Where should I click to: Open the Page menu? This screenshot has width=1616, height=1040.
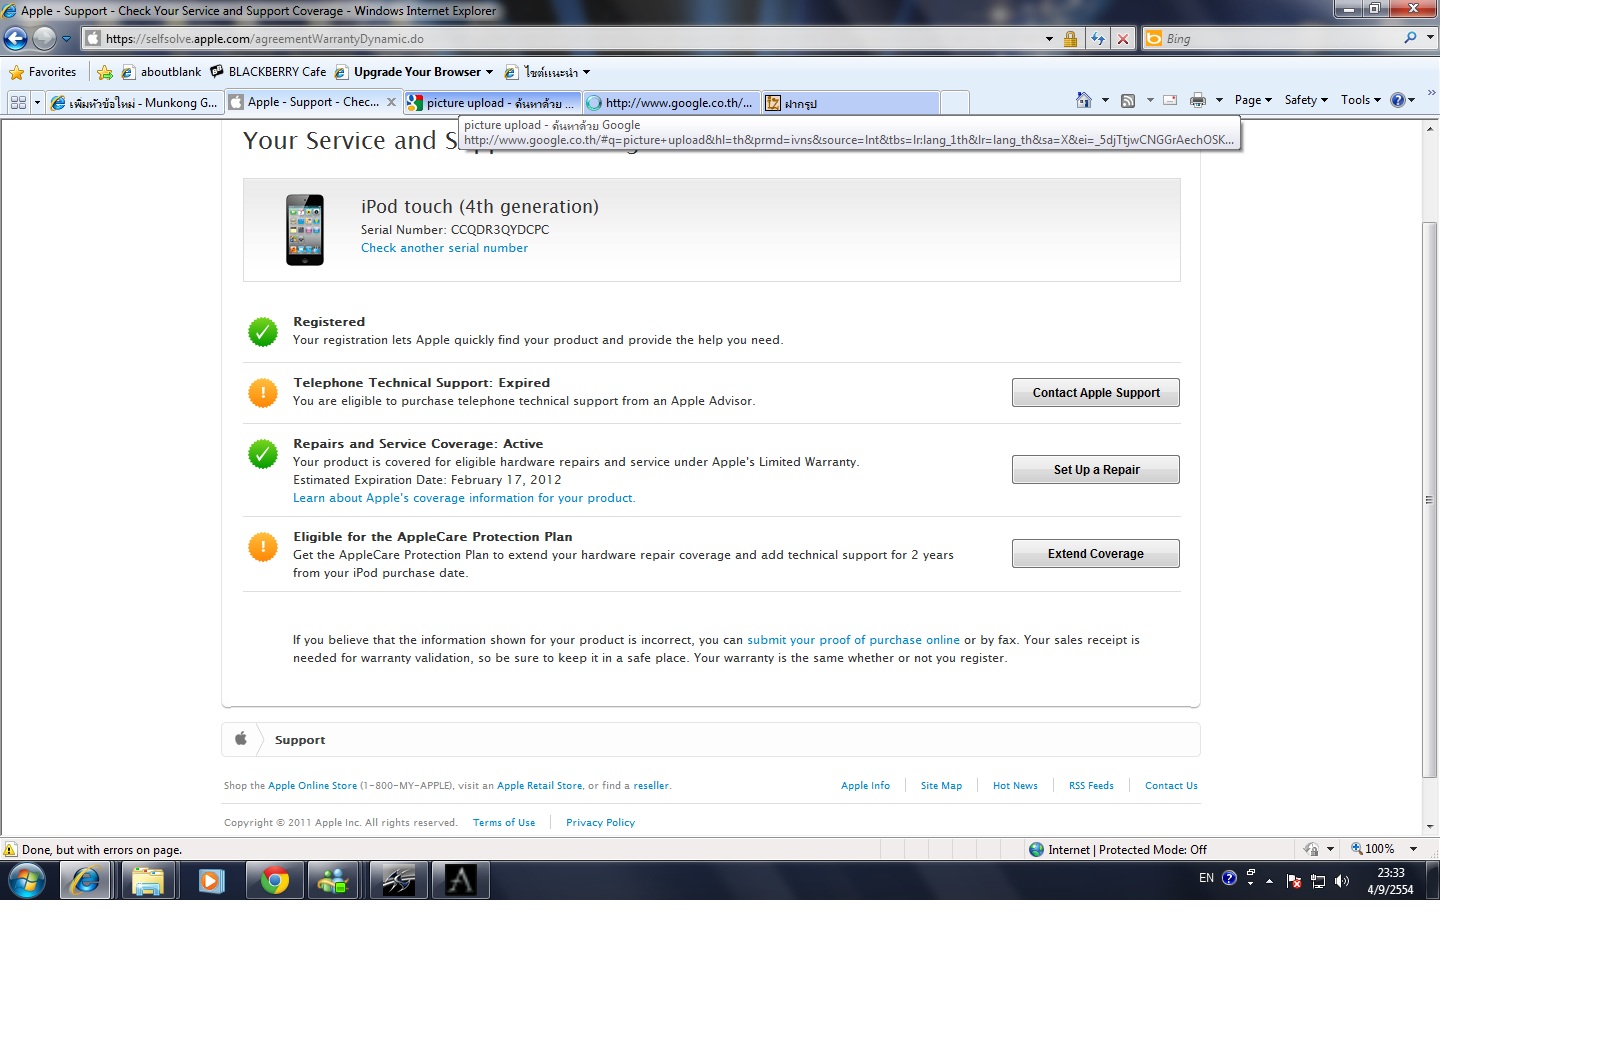tap(1253, 100)
